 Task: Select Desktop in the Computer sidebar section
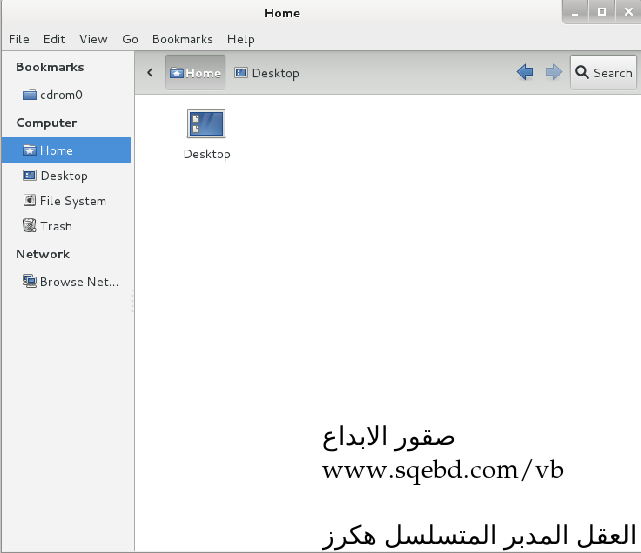pos(63,176)
